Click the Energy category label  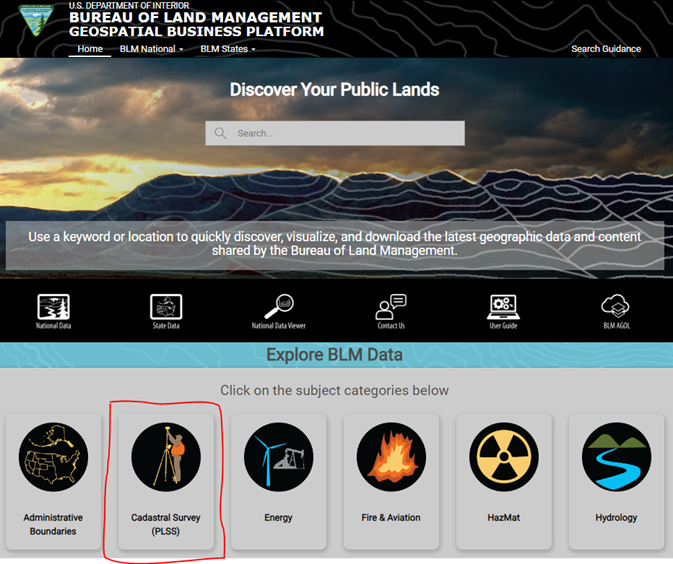point(278,518)
